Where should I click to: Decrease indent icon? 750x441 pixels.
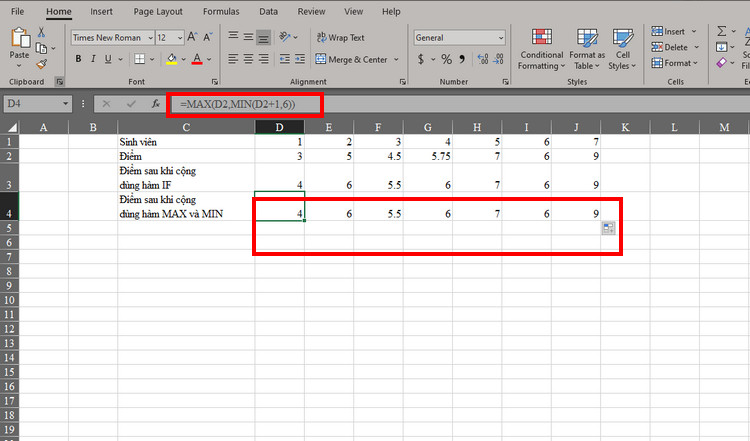tap(285, 59)
